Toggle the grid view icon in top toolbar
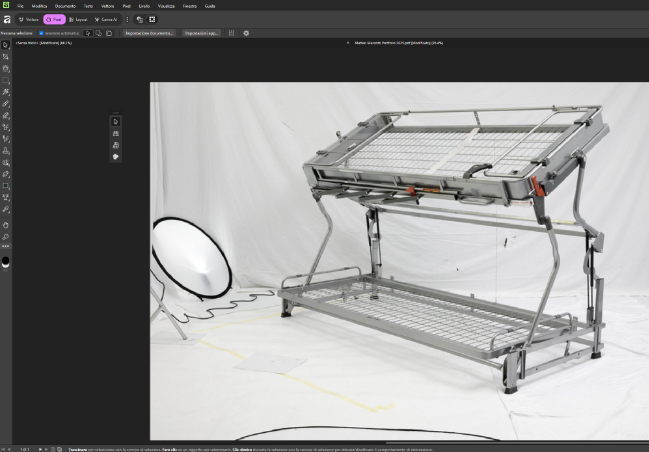Viewport: 649px width, 452px height. [152, 19]
